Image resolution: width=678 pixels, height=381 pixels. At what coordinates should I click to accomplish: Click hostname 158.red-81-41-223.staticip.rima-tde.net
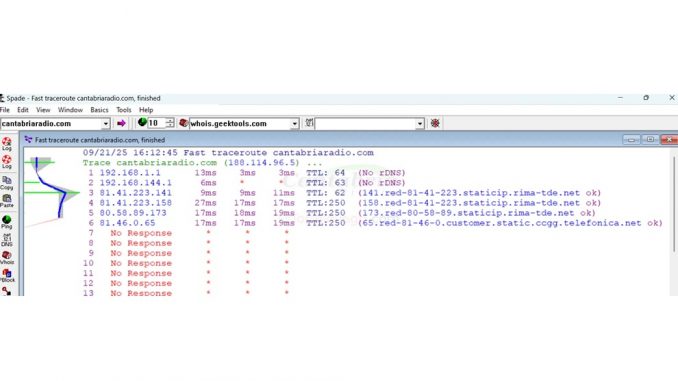471,203
